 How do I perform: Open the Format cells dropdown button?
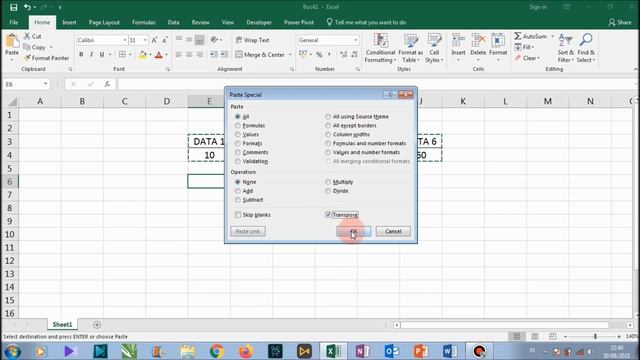[x=498, y=47]
